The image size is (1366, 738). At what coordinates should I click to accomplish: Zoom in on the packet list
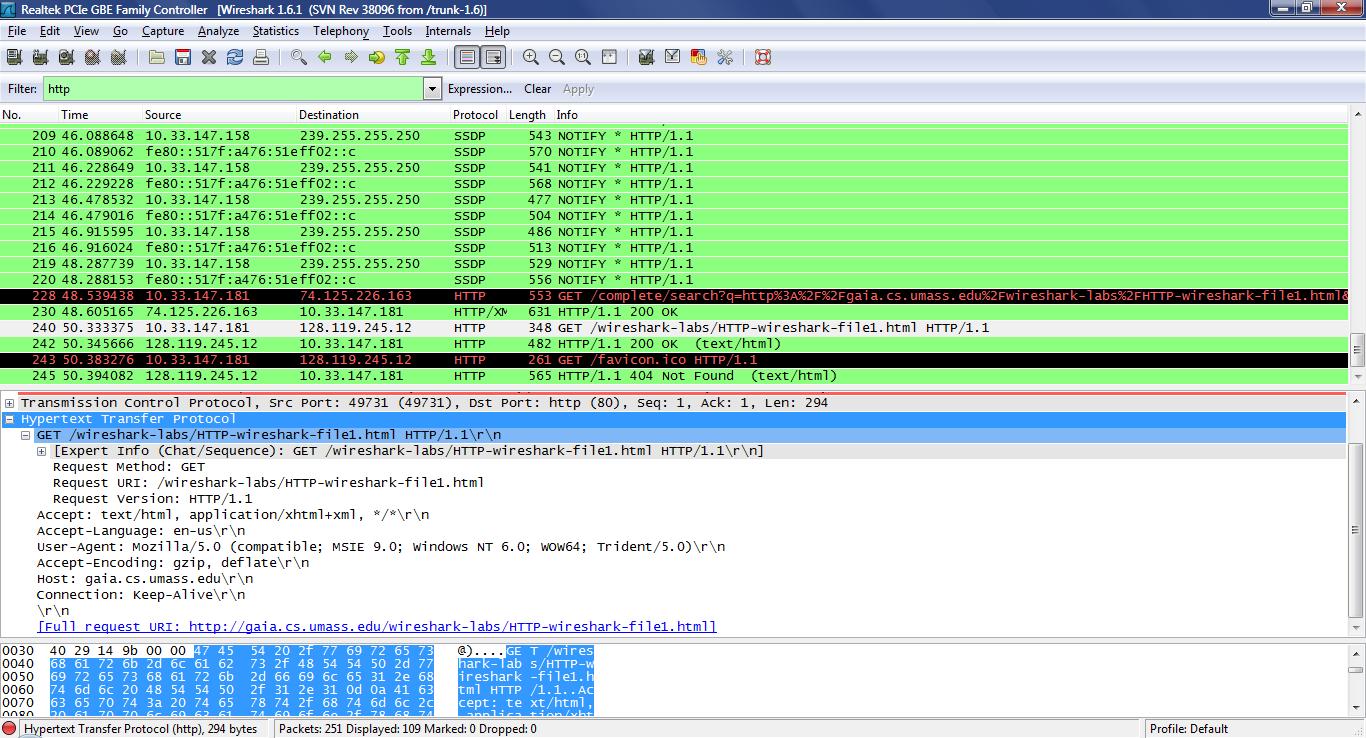click(531, 57)
